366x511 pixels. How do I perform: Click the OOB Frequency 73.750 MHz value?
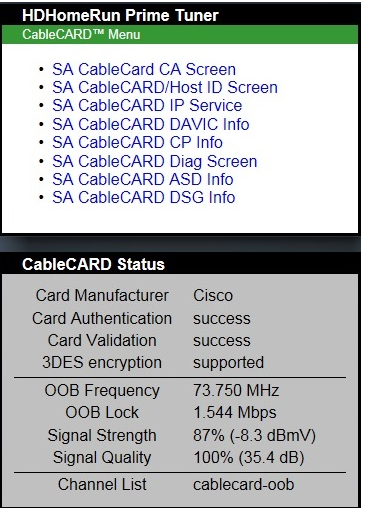pos(236,390)
